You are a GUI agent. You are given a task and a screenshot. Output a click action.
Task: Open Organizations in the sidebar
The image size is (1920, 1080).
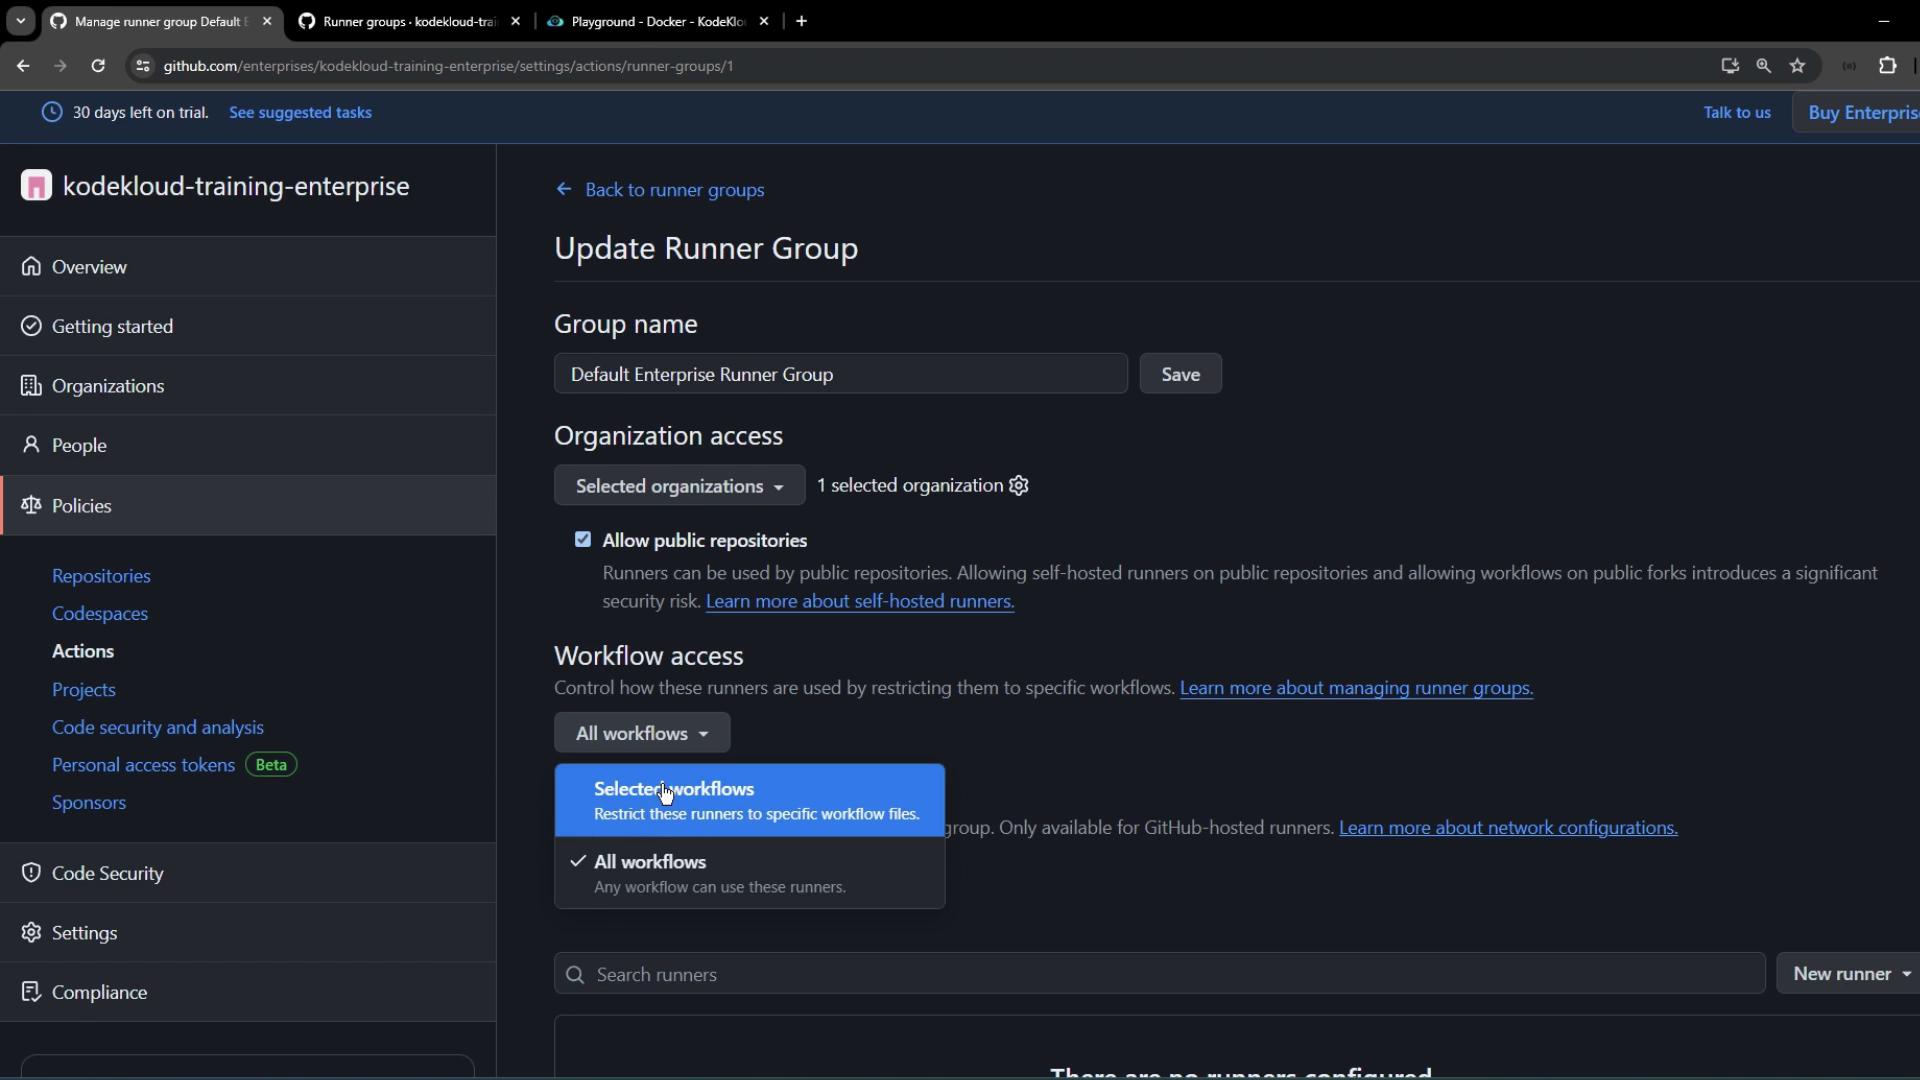108,386
